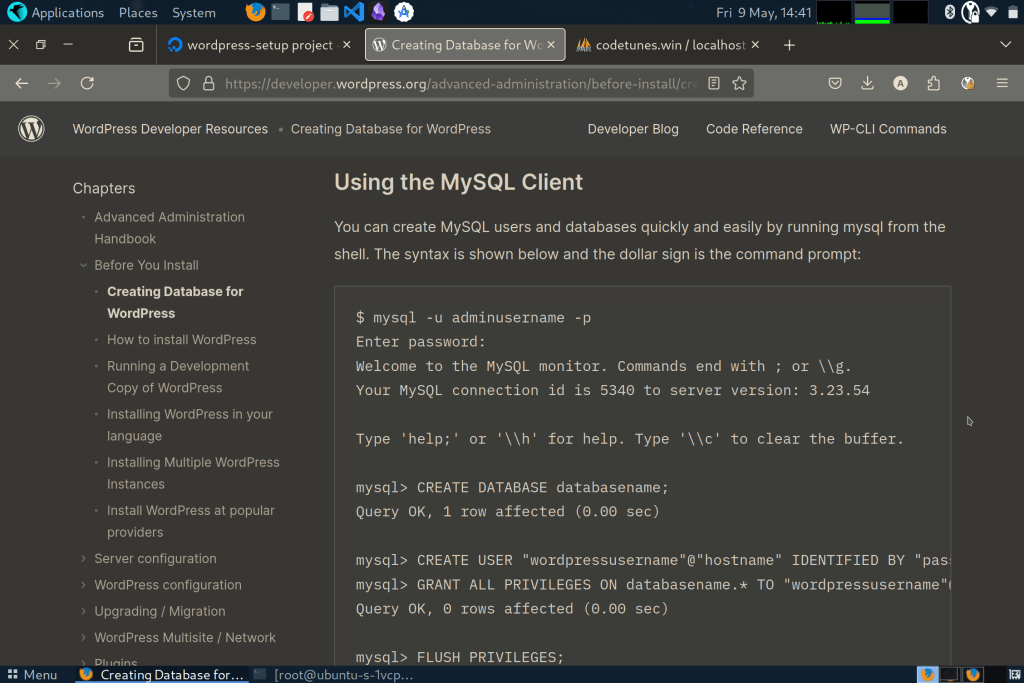
Task: Open How to install WordPress chapter
Action: [182, 340]
